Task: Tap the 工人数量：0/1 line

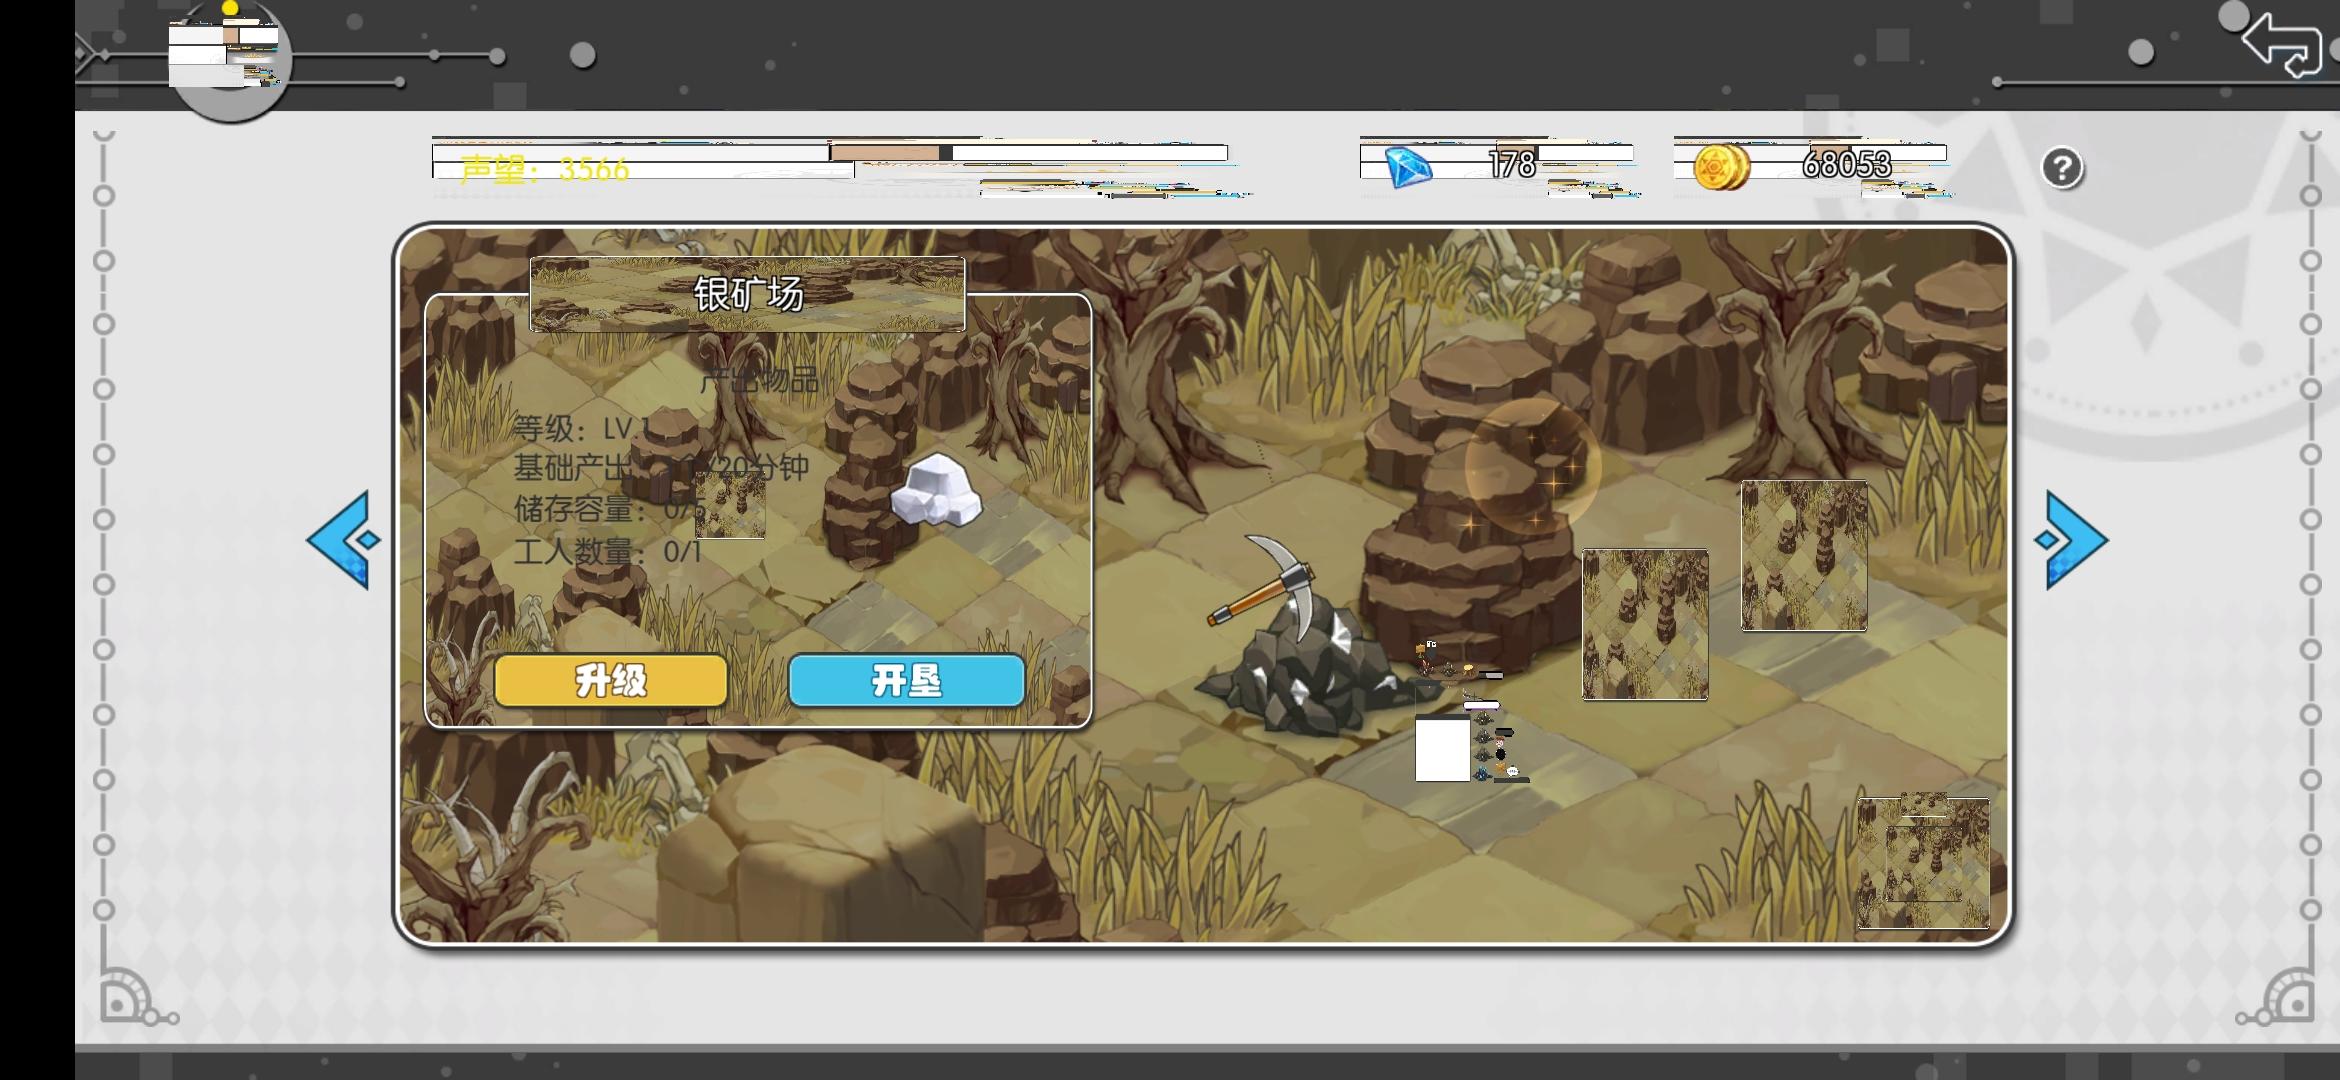Action: tap(608, 551)
